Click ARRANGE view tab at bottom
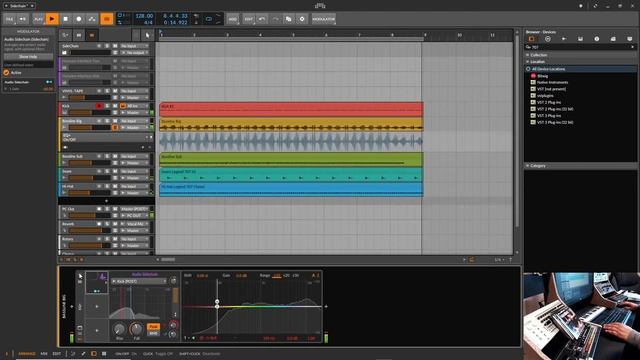 pos(27,354)
